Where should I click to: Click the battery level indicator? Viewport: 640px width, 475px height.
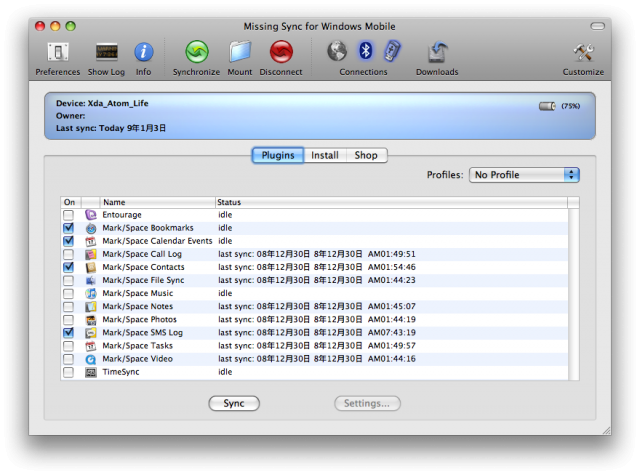tap(547, 106)
